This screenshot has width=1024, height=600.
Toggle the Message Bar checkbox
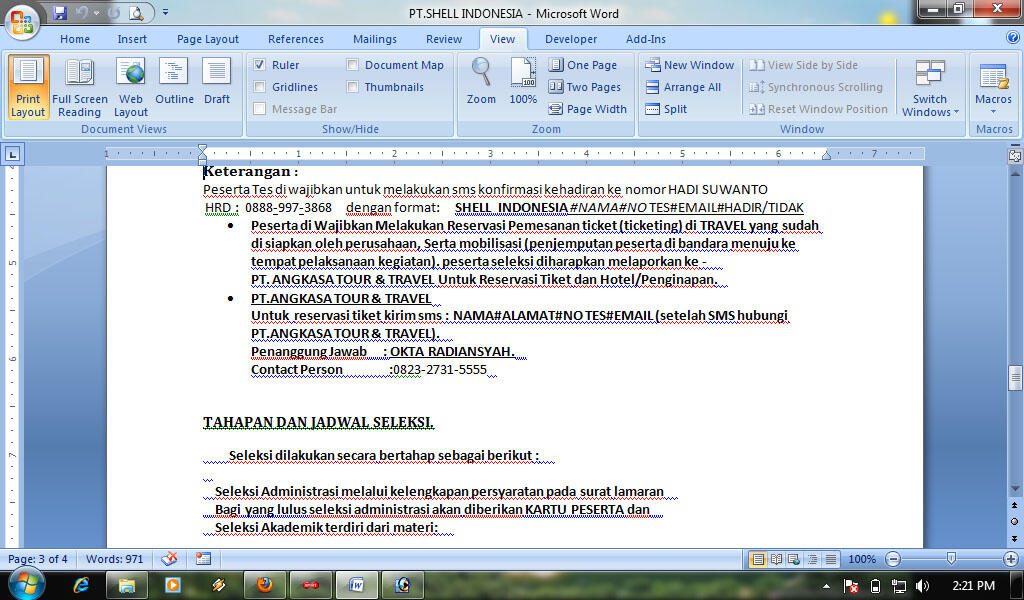tap(259, 109)
